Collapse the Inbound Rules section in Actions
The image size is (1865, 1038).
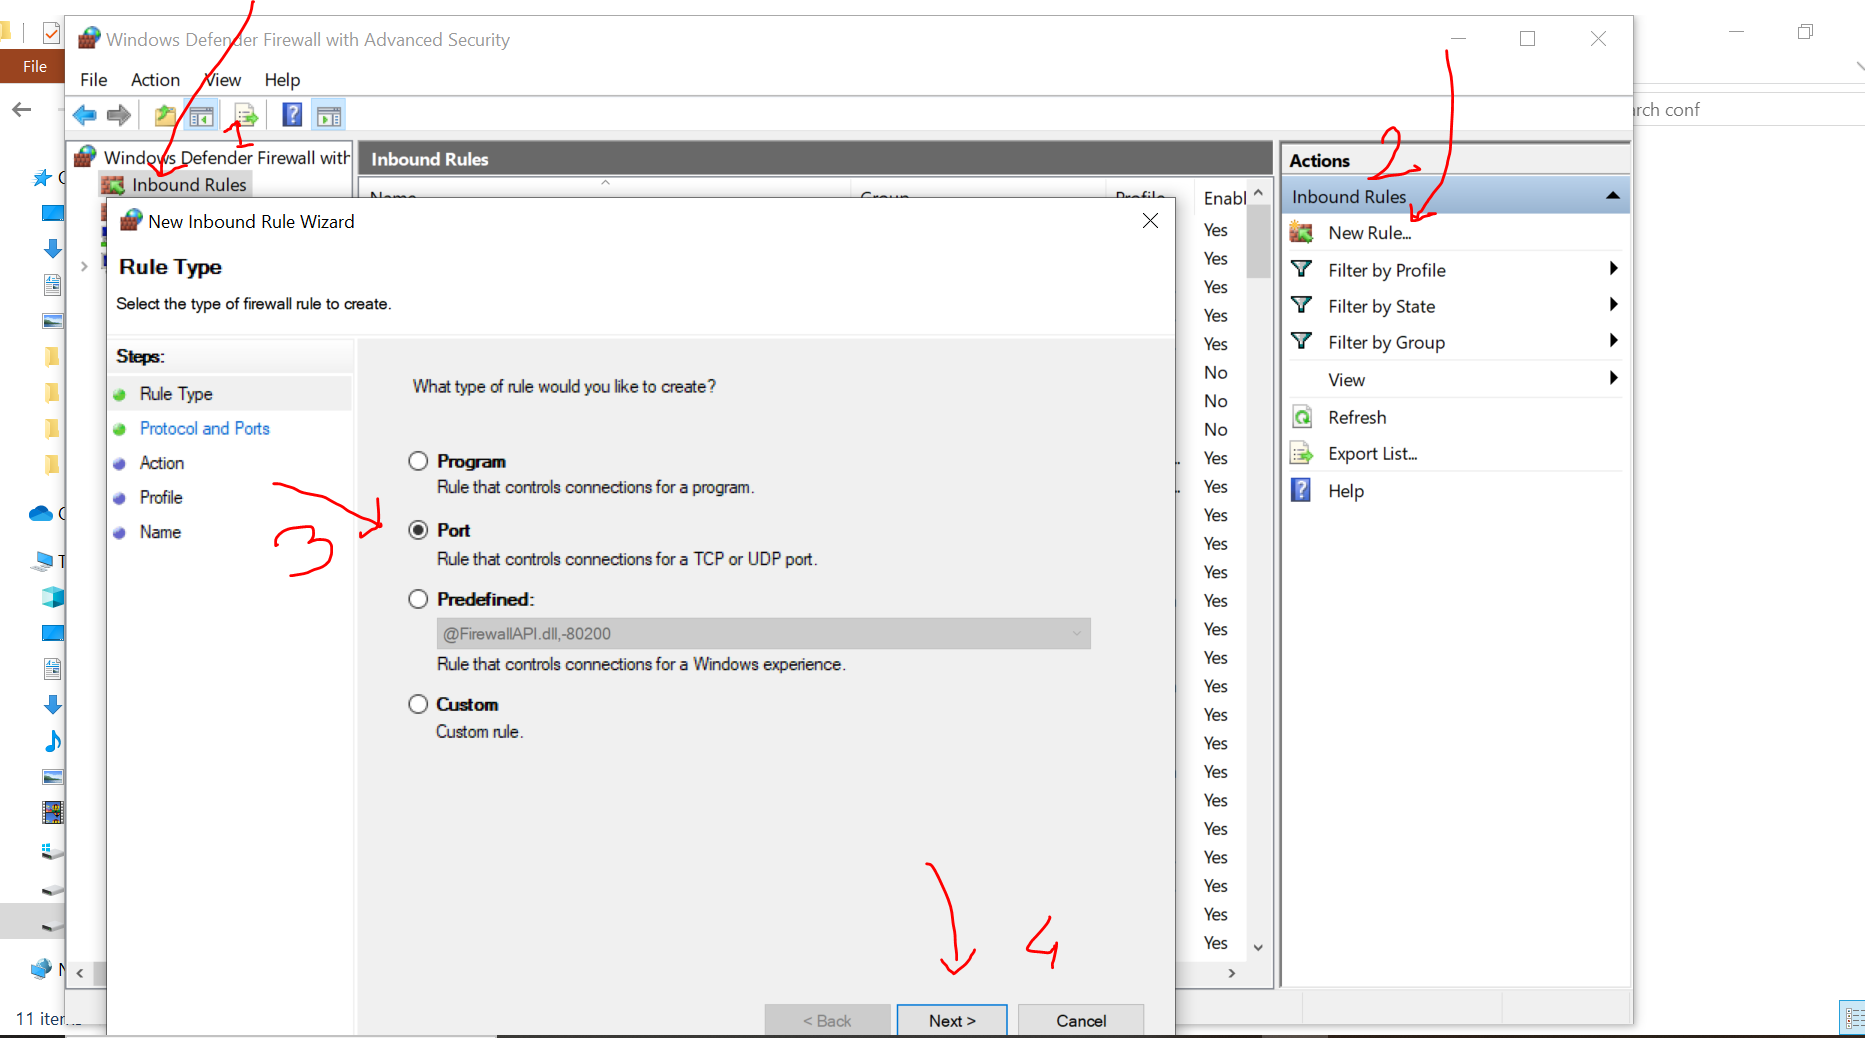pyautogui.click(x=1612, y=196)
